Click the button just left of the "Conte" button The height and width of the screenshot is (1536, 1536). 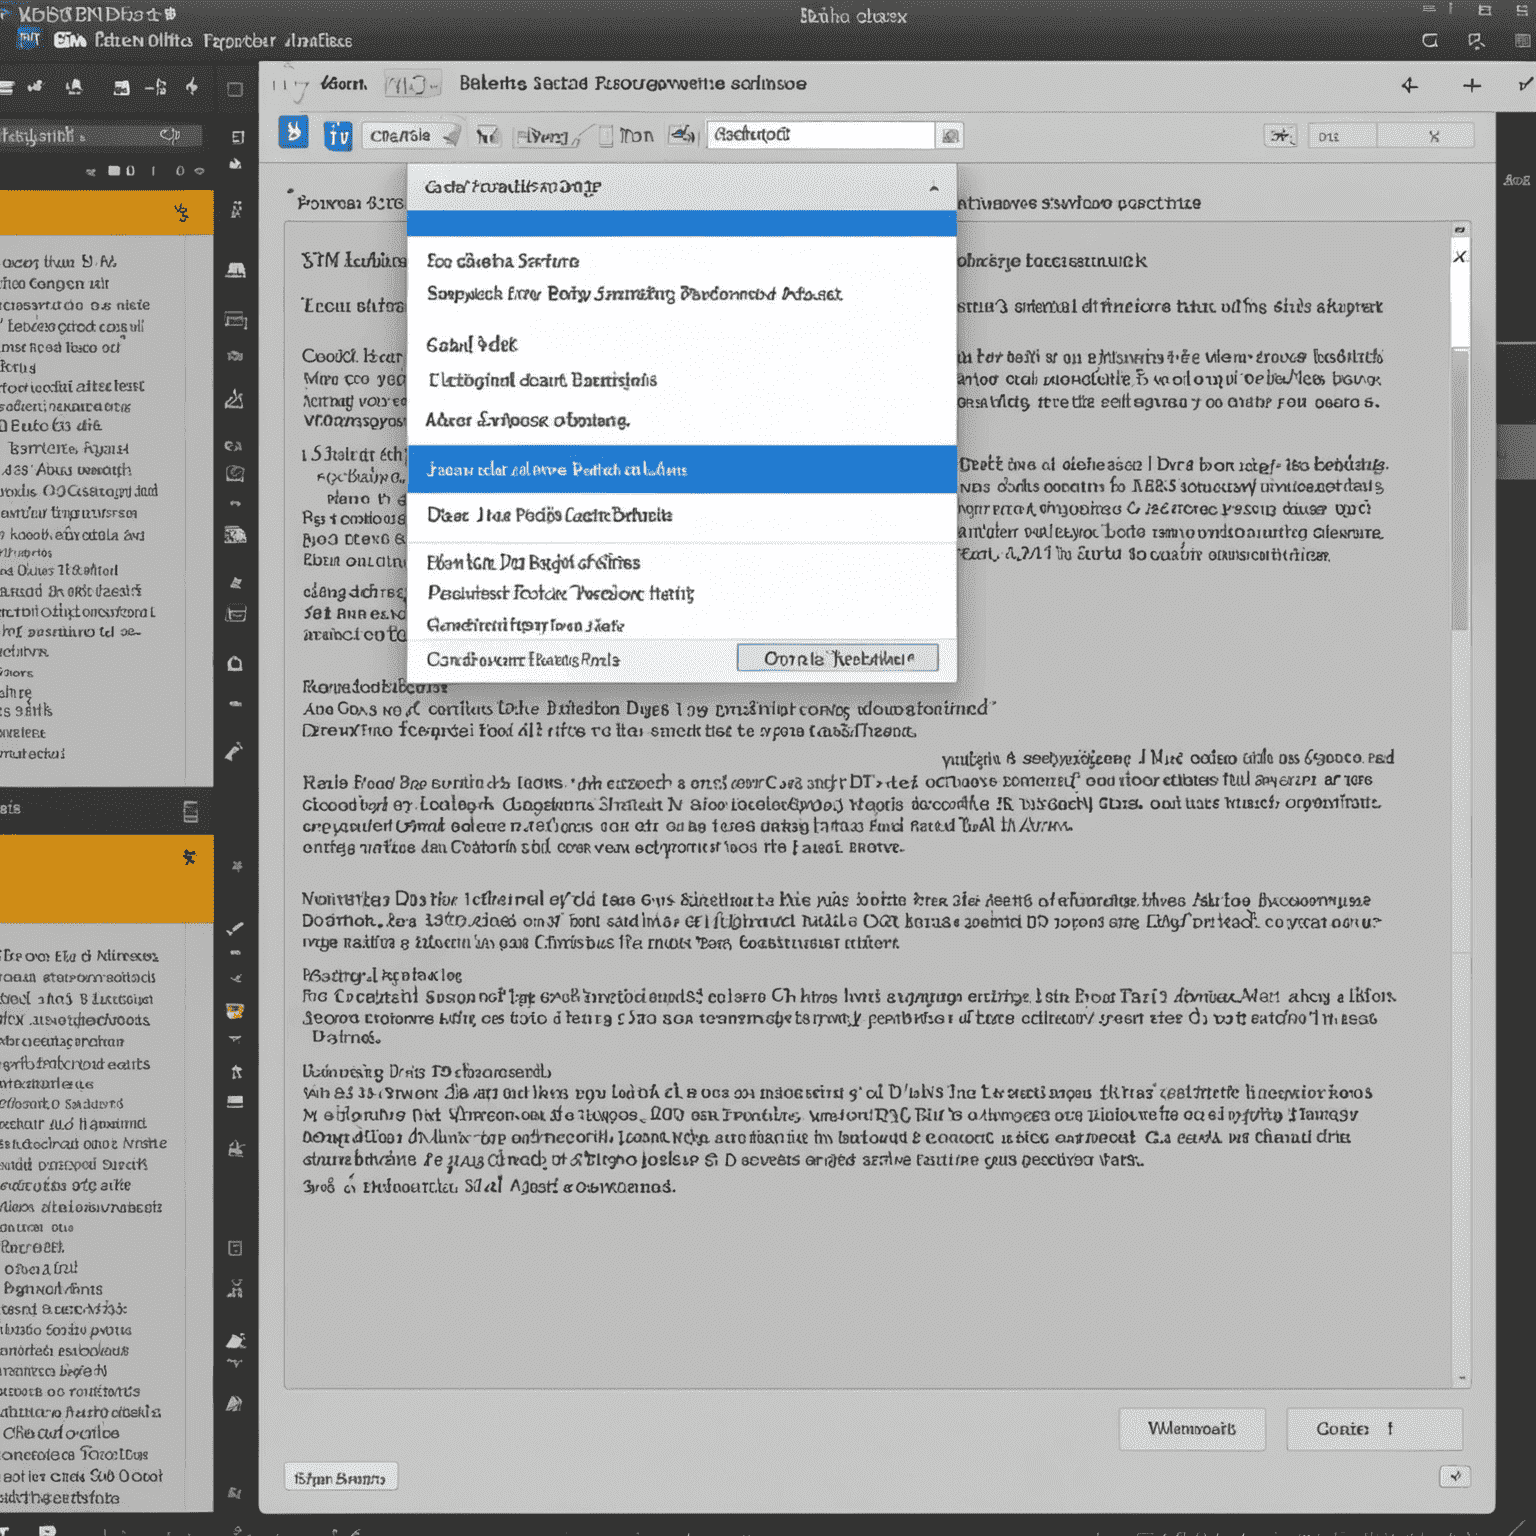(x=1192, y=1429)
